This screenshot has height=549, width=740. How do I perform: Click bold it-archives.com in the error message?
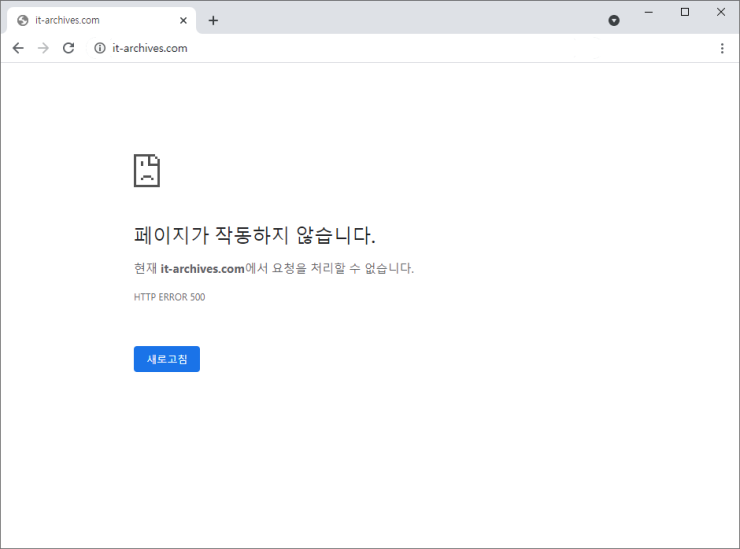tap(202, 268)
